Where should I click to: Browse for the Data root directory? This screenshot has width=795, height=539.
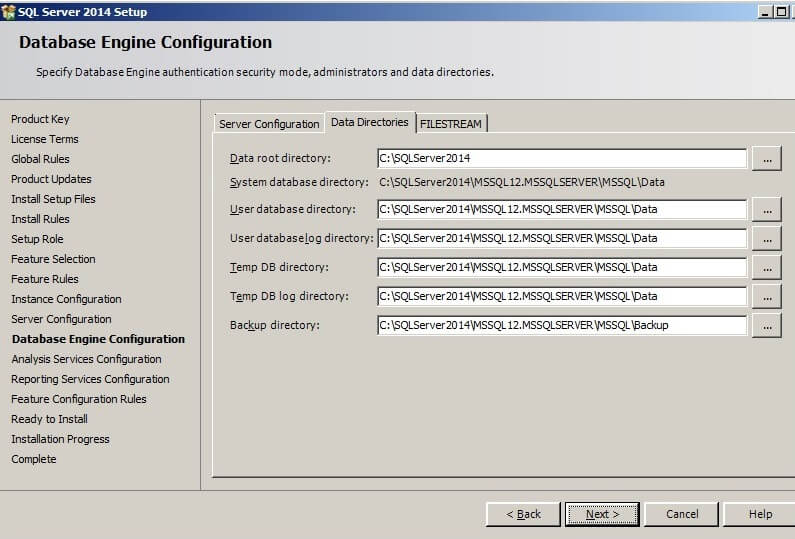766,158
